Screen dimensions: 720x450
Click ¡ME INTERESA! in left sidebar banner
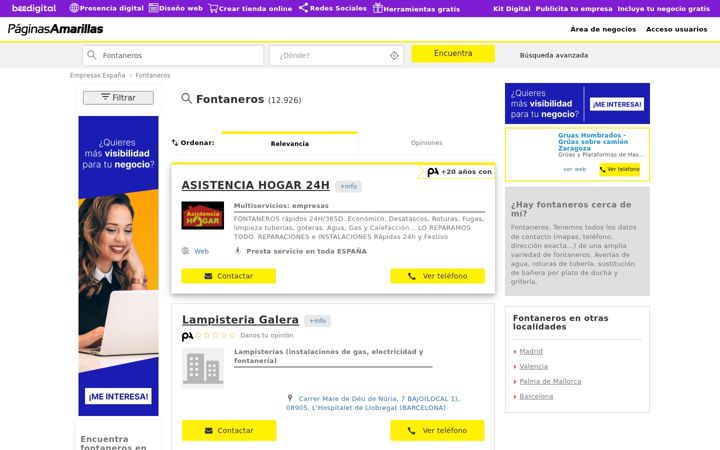pos(118,396)
